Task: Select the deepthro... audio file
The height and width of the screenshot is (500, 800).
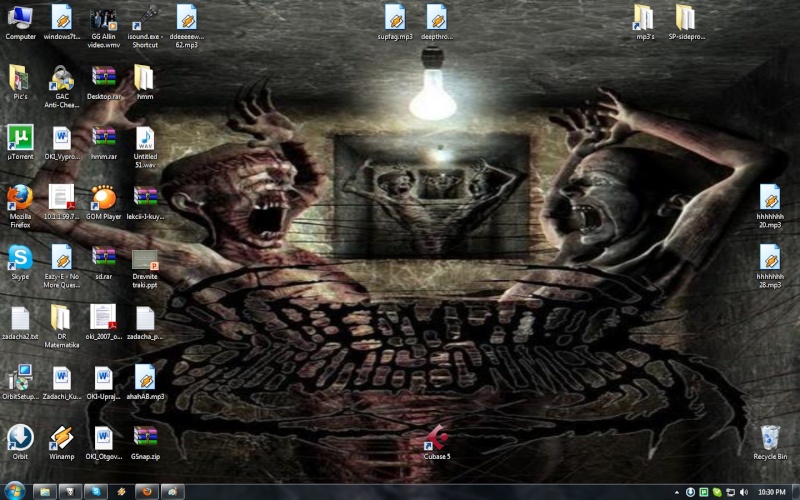Action: click(x=437, y=23)
